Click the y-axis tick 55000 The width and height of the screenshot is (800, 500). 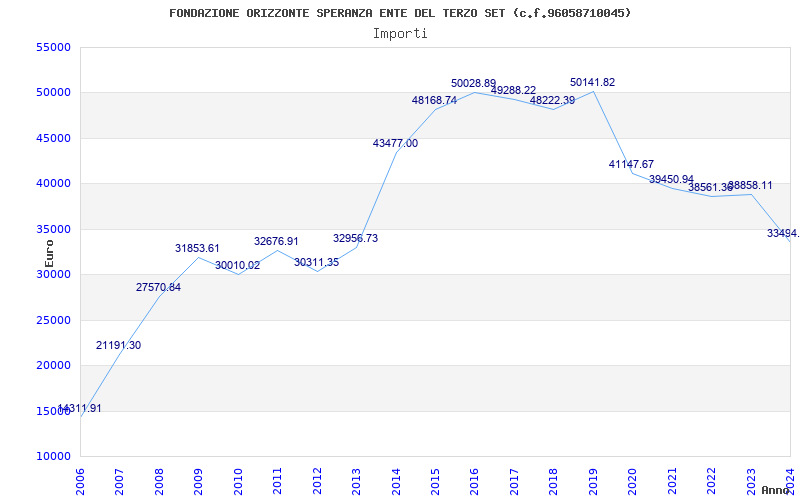53,47
